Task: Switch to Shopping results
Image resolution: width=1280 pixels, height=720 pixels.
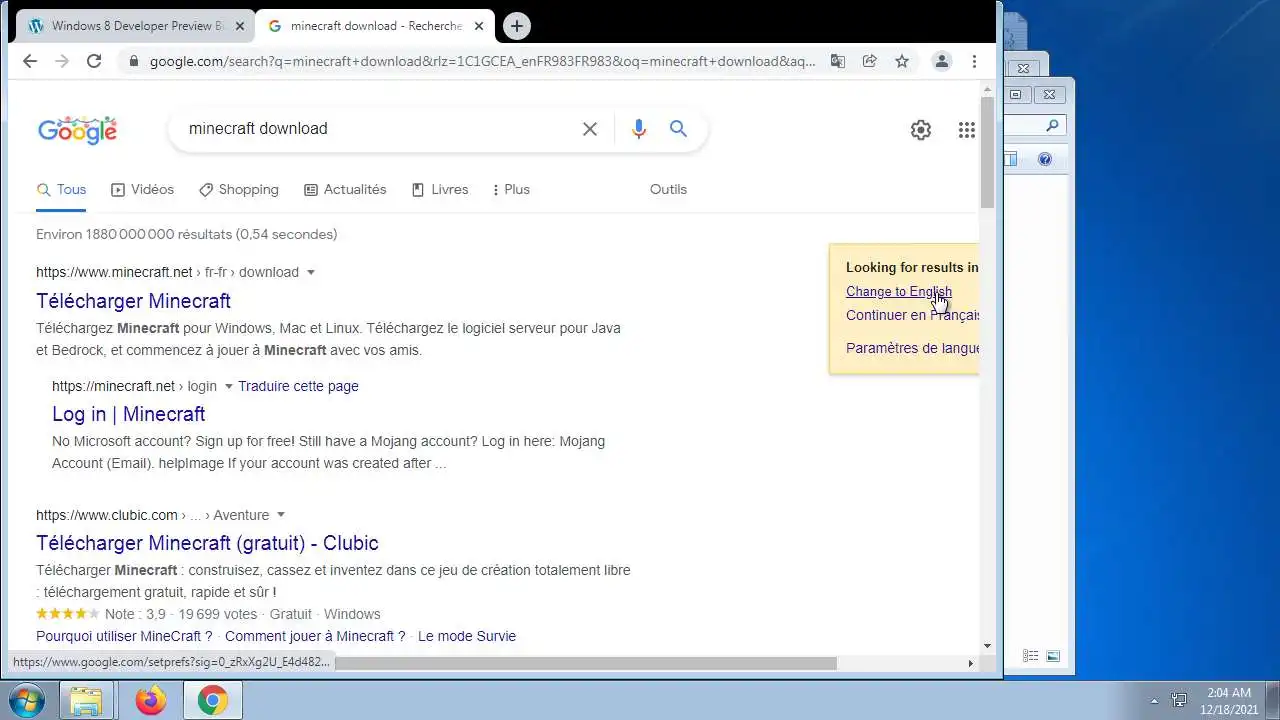Action: 239,189
